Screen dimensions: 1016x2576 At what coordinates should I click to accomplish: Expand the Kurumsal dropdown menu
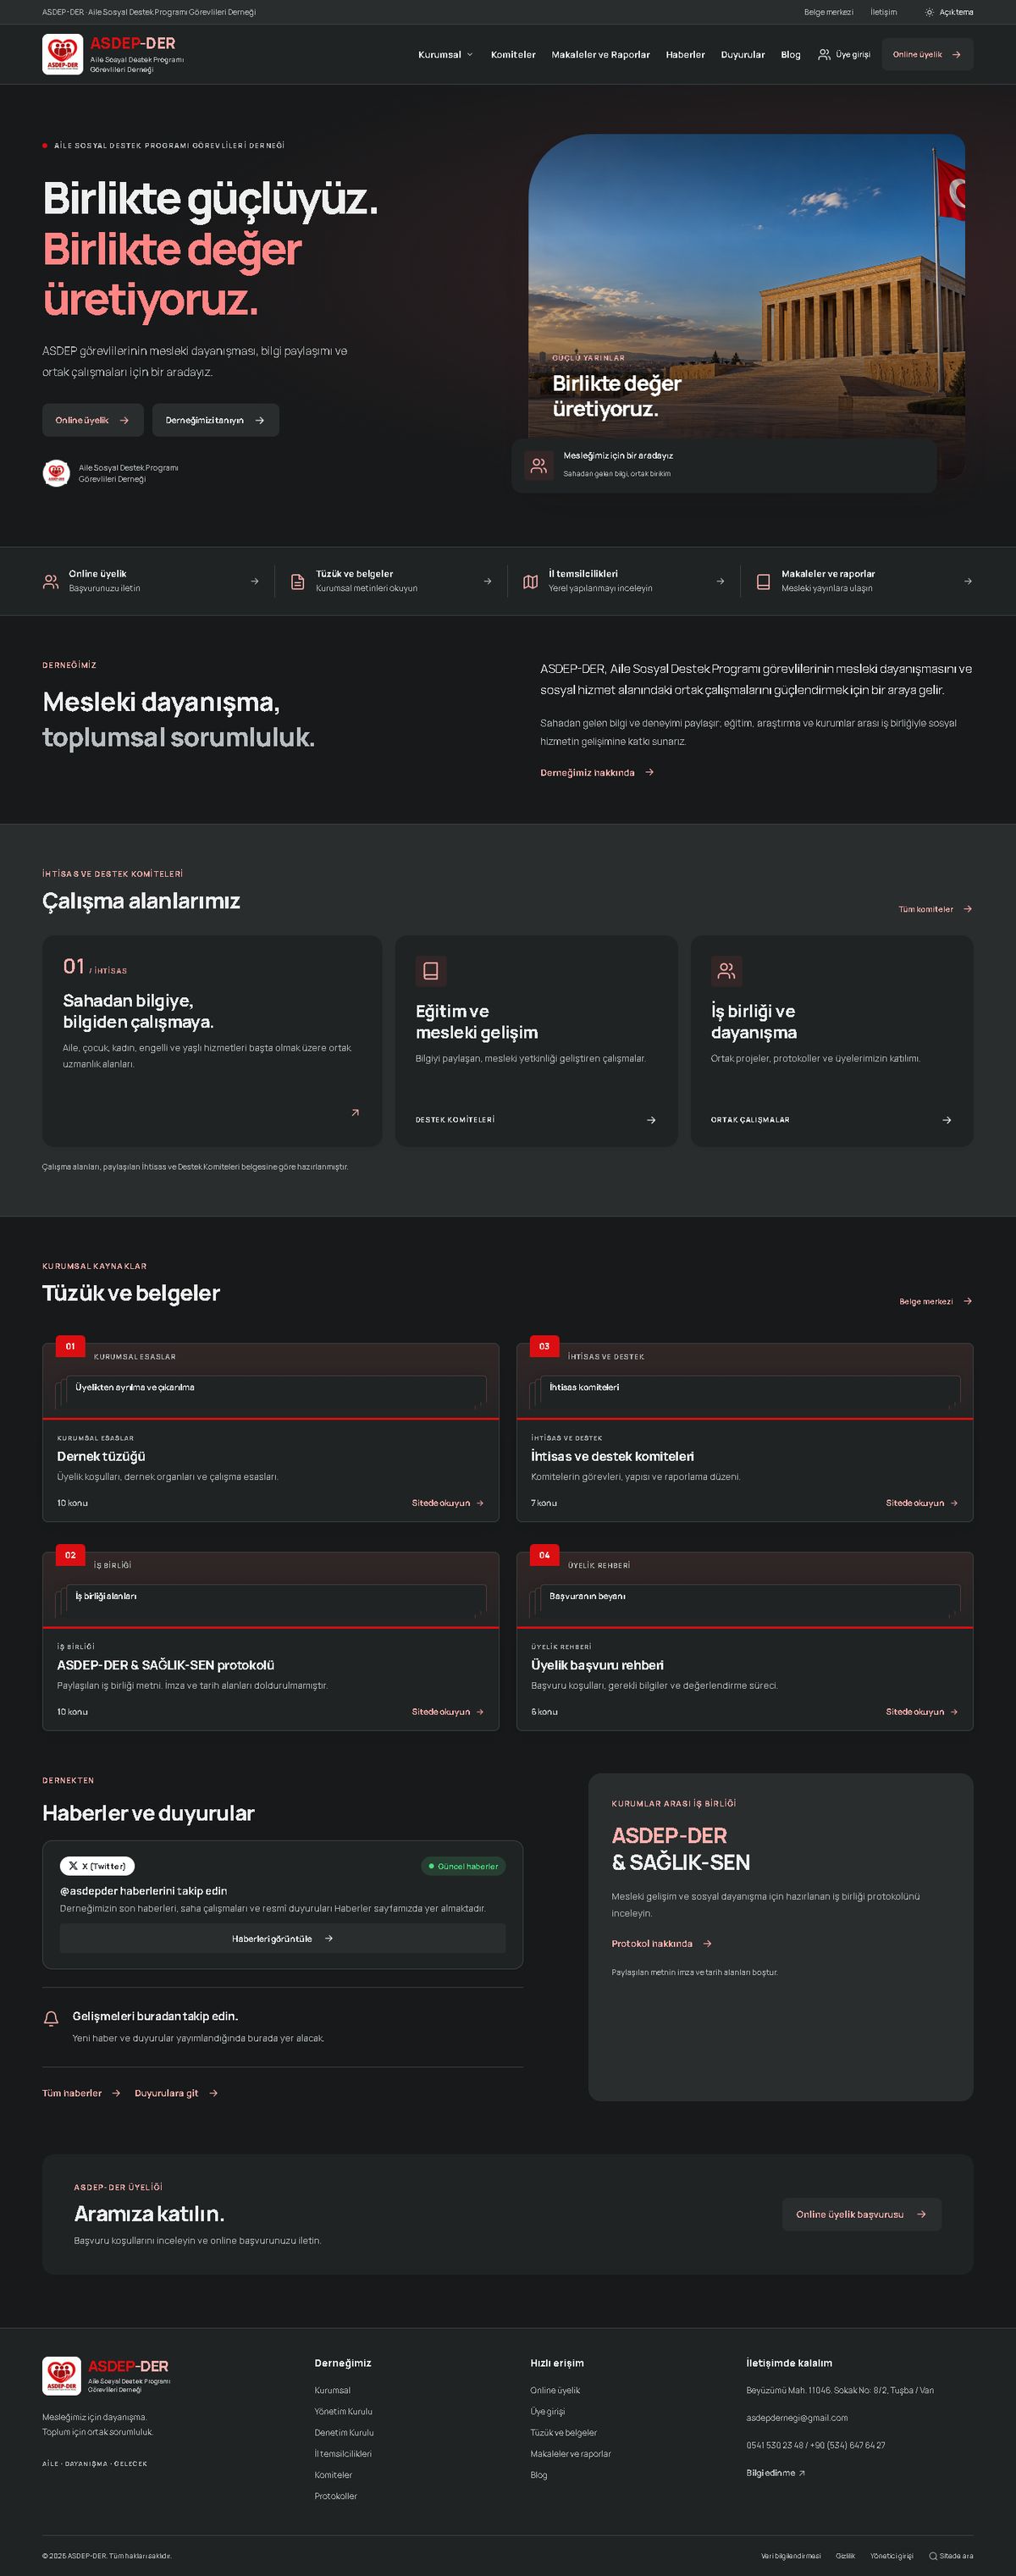pyautogui.click(x=445, y=55)
